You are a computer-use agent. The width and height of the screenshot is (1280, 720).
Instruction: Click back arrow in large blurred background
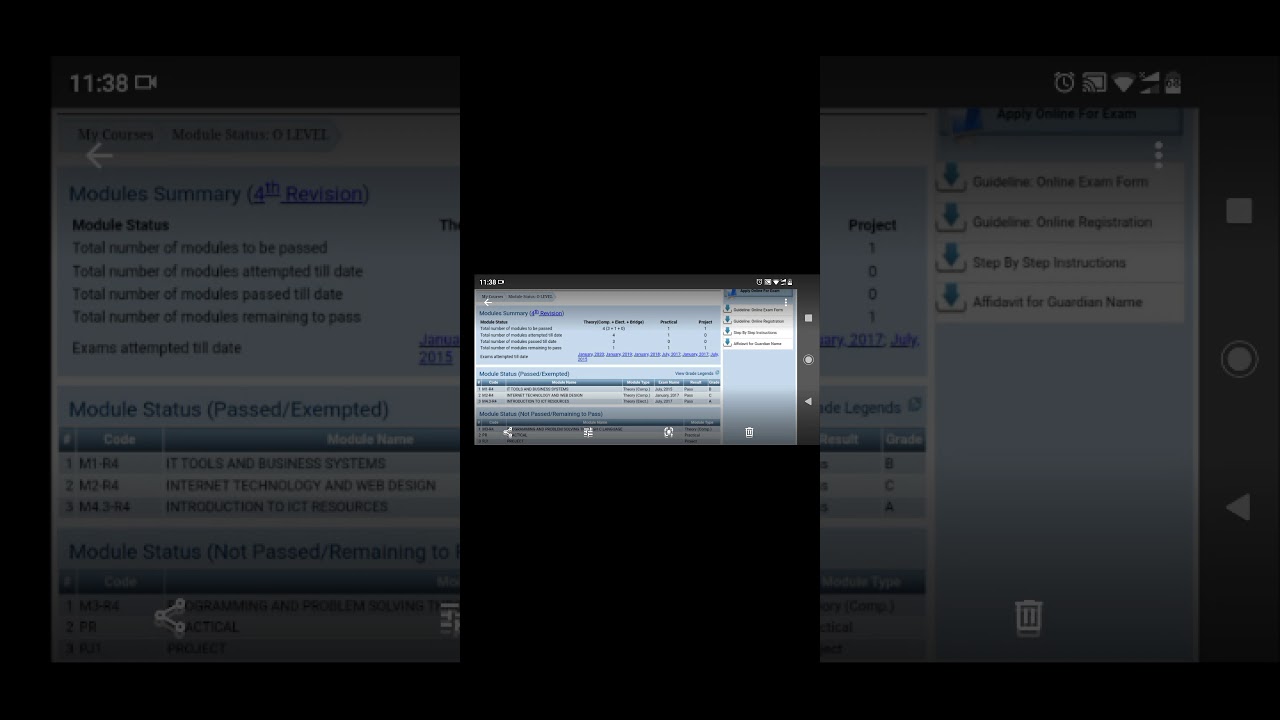click(99, 155)
